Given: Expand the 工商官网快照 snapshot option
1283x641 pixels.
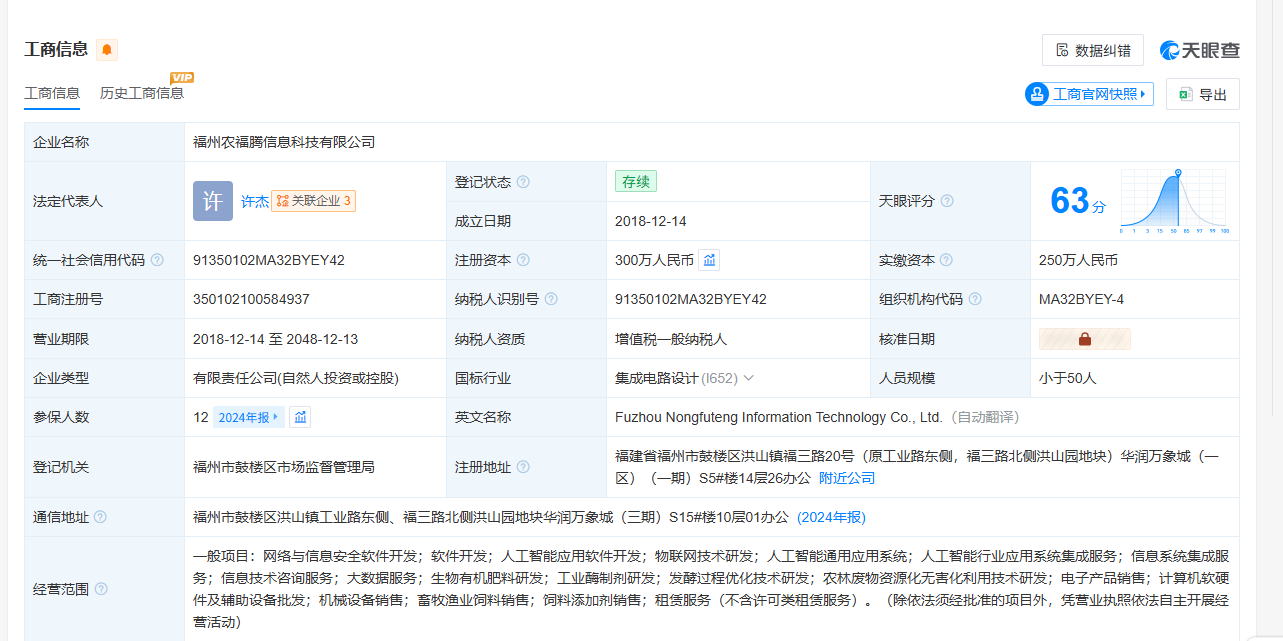Looking at the screenshot, I should pos(1088,94).
